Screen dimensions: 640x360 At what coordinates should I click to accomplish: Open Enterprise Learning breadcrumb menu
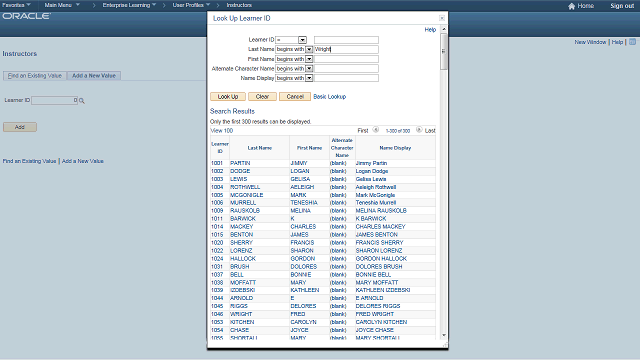(129, 5)
